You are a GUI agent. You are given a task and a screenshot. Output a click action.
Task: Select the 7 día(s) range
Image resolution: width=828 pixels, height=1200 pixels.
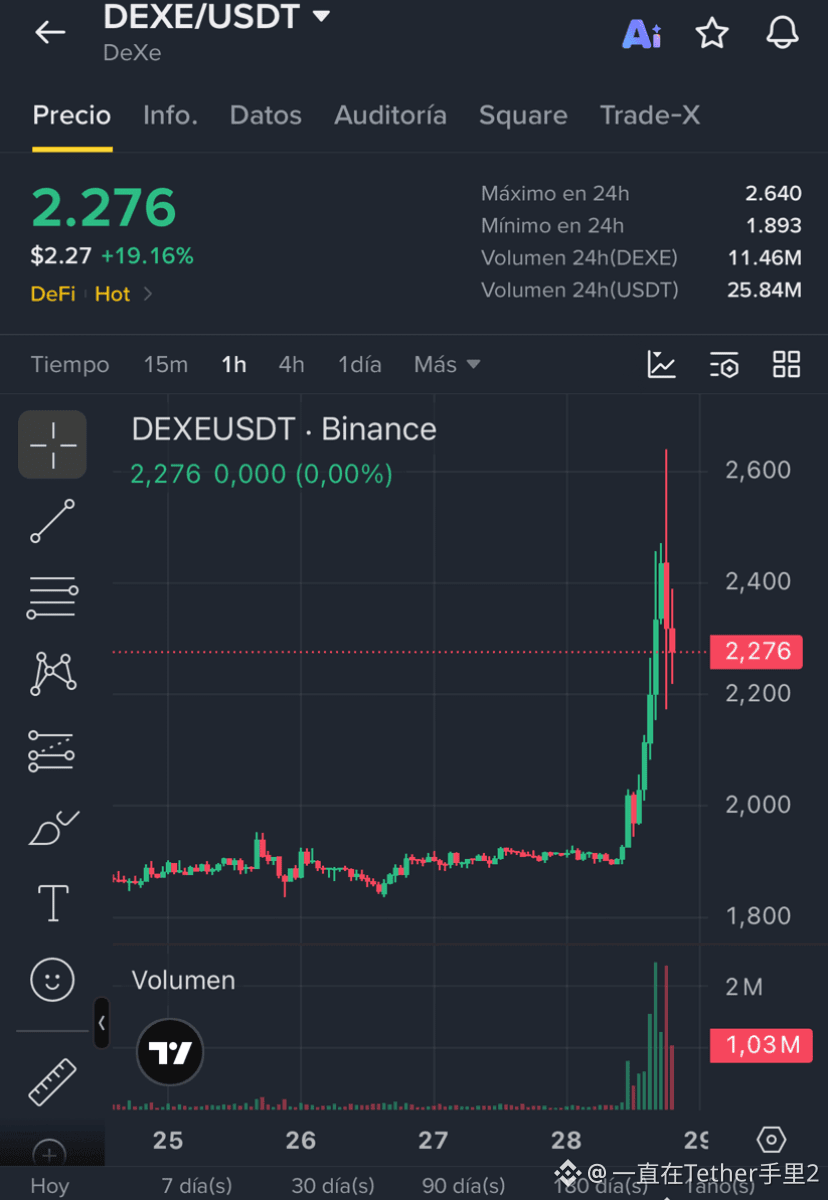tap(197, 1186)
